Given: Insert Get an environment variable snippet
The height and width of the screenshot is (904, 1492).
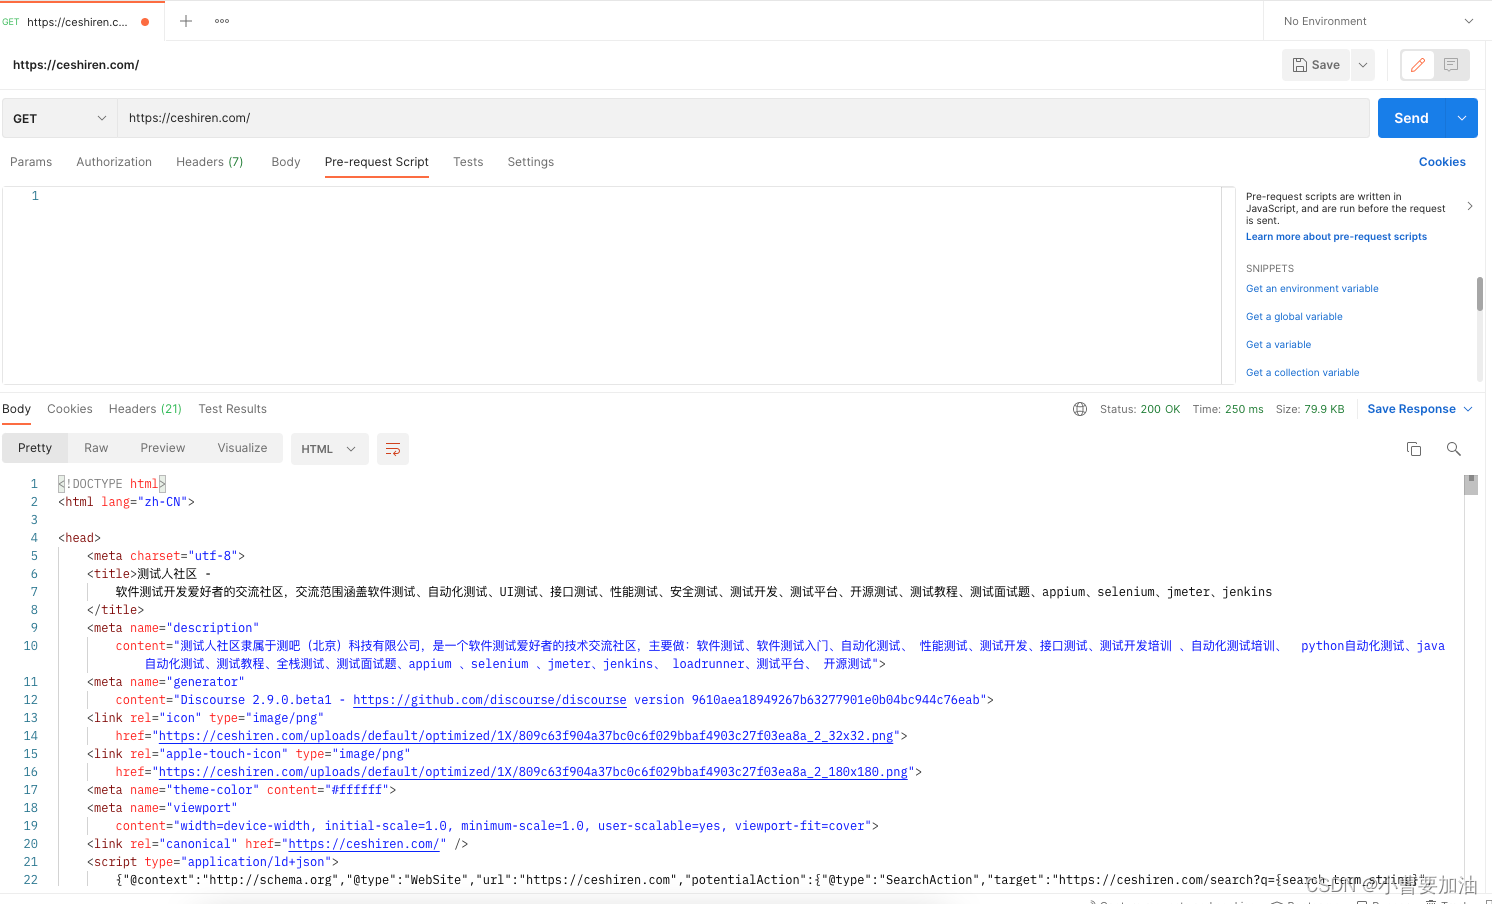Looking at the screenshot, I should 1312,289.
